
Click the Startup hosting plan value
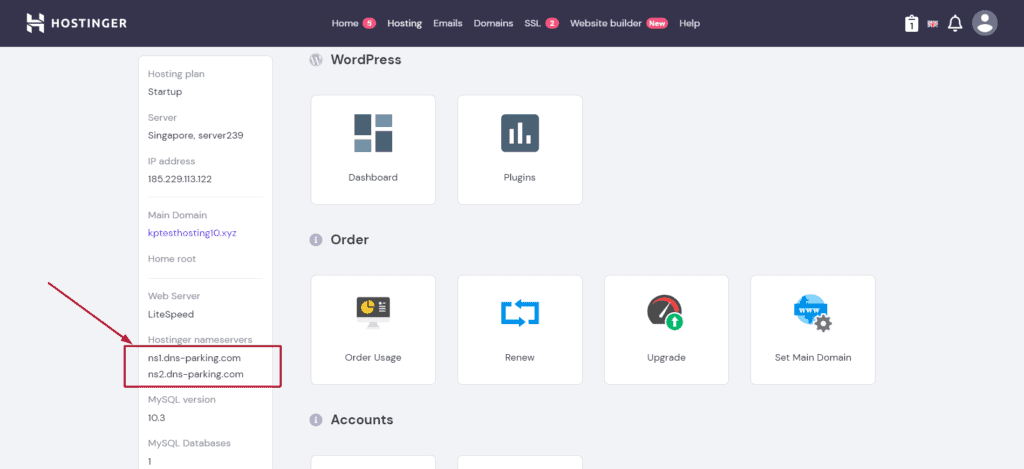[x=165, y=92]
